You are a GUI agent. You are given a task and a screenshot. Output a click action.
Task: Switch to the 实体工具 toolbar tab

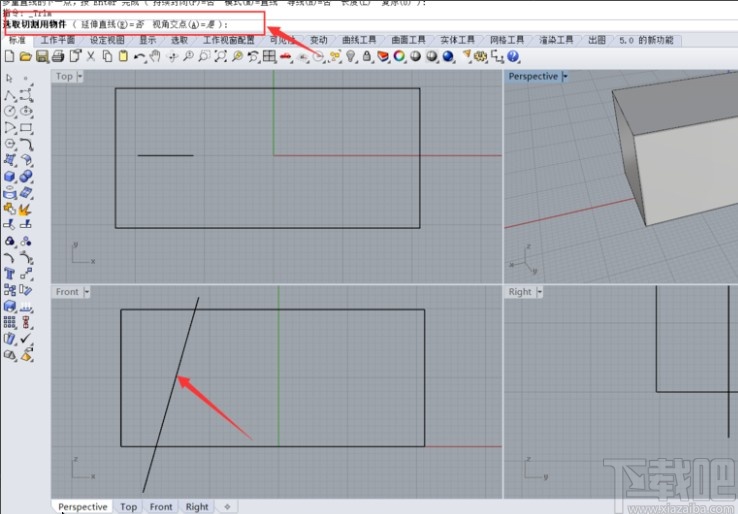pos(457,40)
